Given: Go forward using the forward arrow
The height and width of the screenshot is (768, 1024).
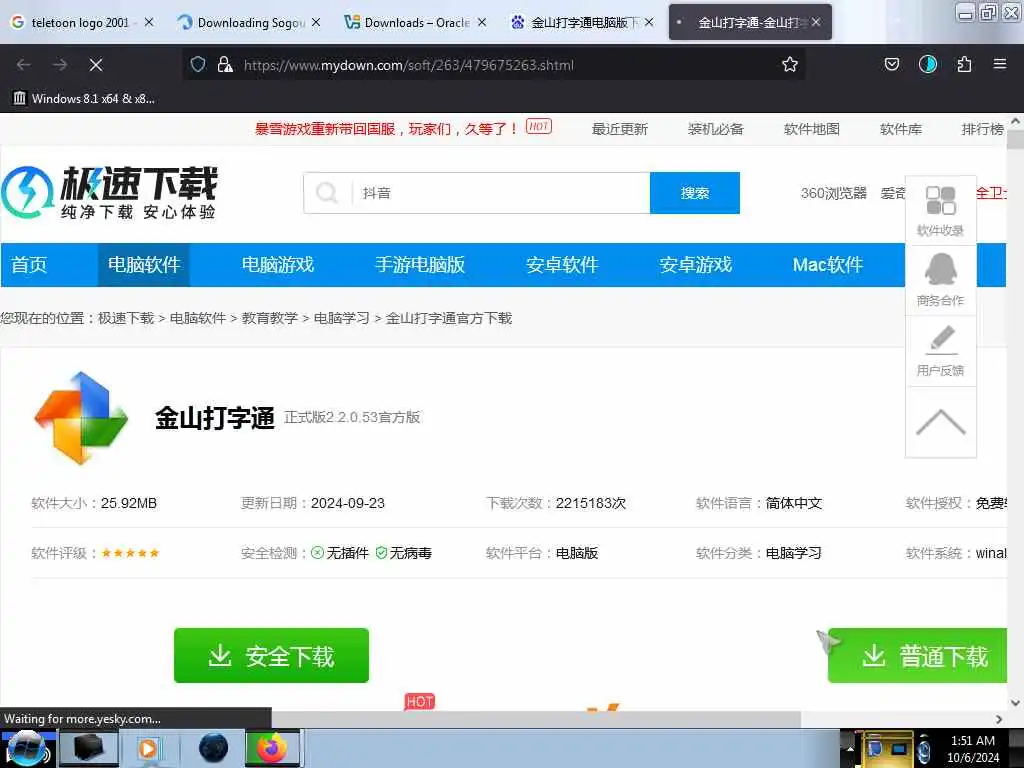Looking at the screenshot, I should (60, 65).
